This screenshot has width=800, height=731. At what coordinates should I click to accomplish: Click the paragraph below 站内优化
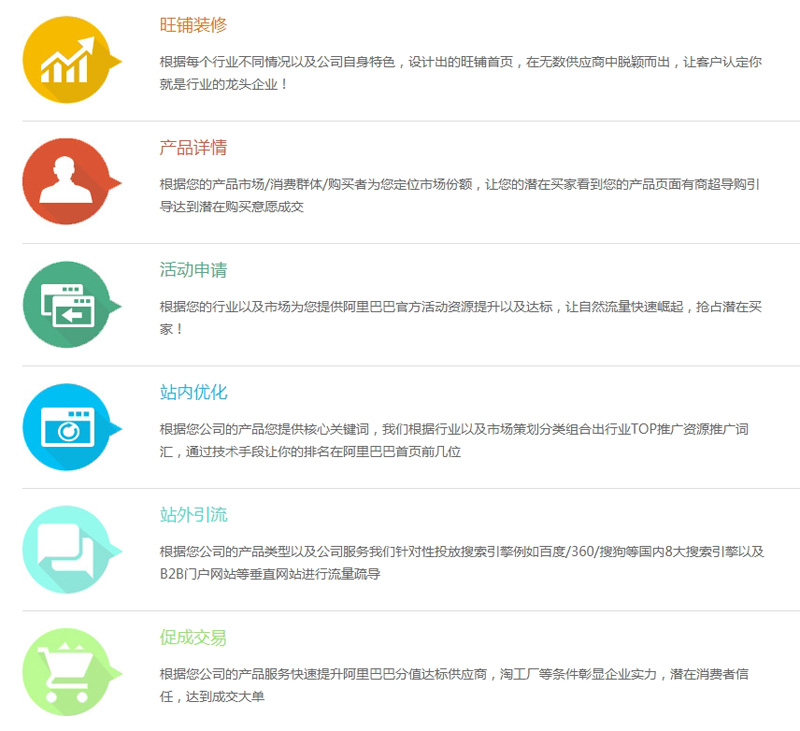(x=455, y=440)
